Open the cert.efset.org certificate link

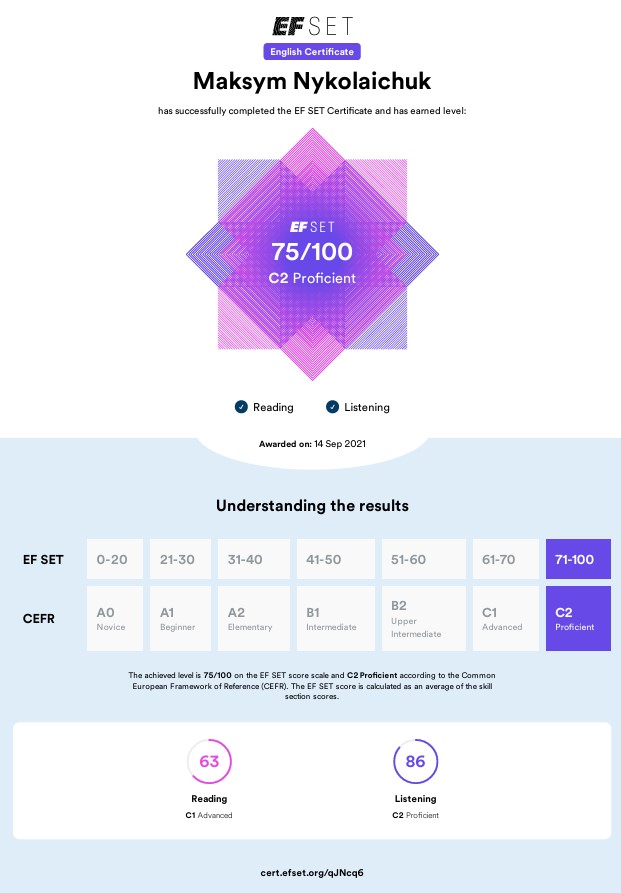311,872
